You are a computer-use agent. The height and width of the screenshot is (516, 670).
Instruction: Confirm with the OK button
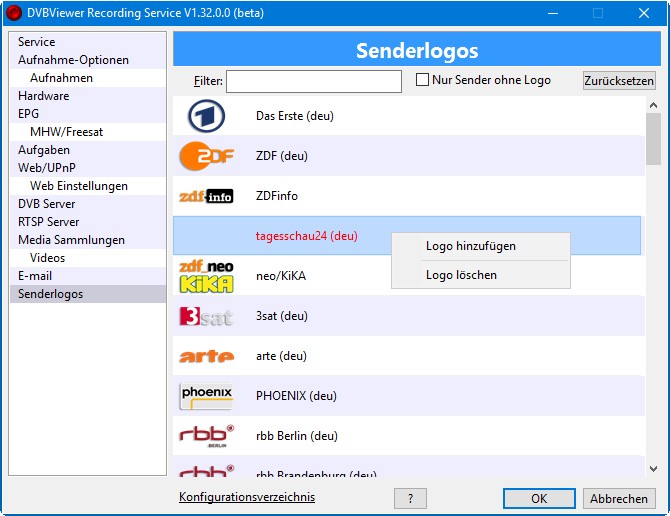point(539,498)
